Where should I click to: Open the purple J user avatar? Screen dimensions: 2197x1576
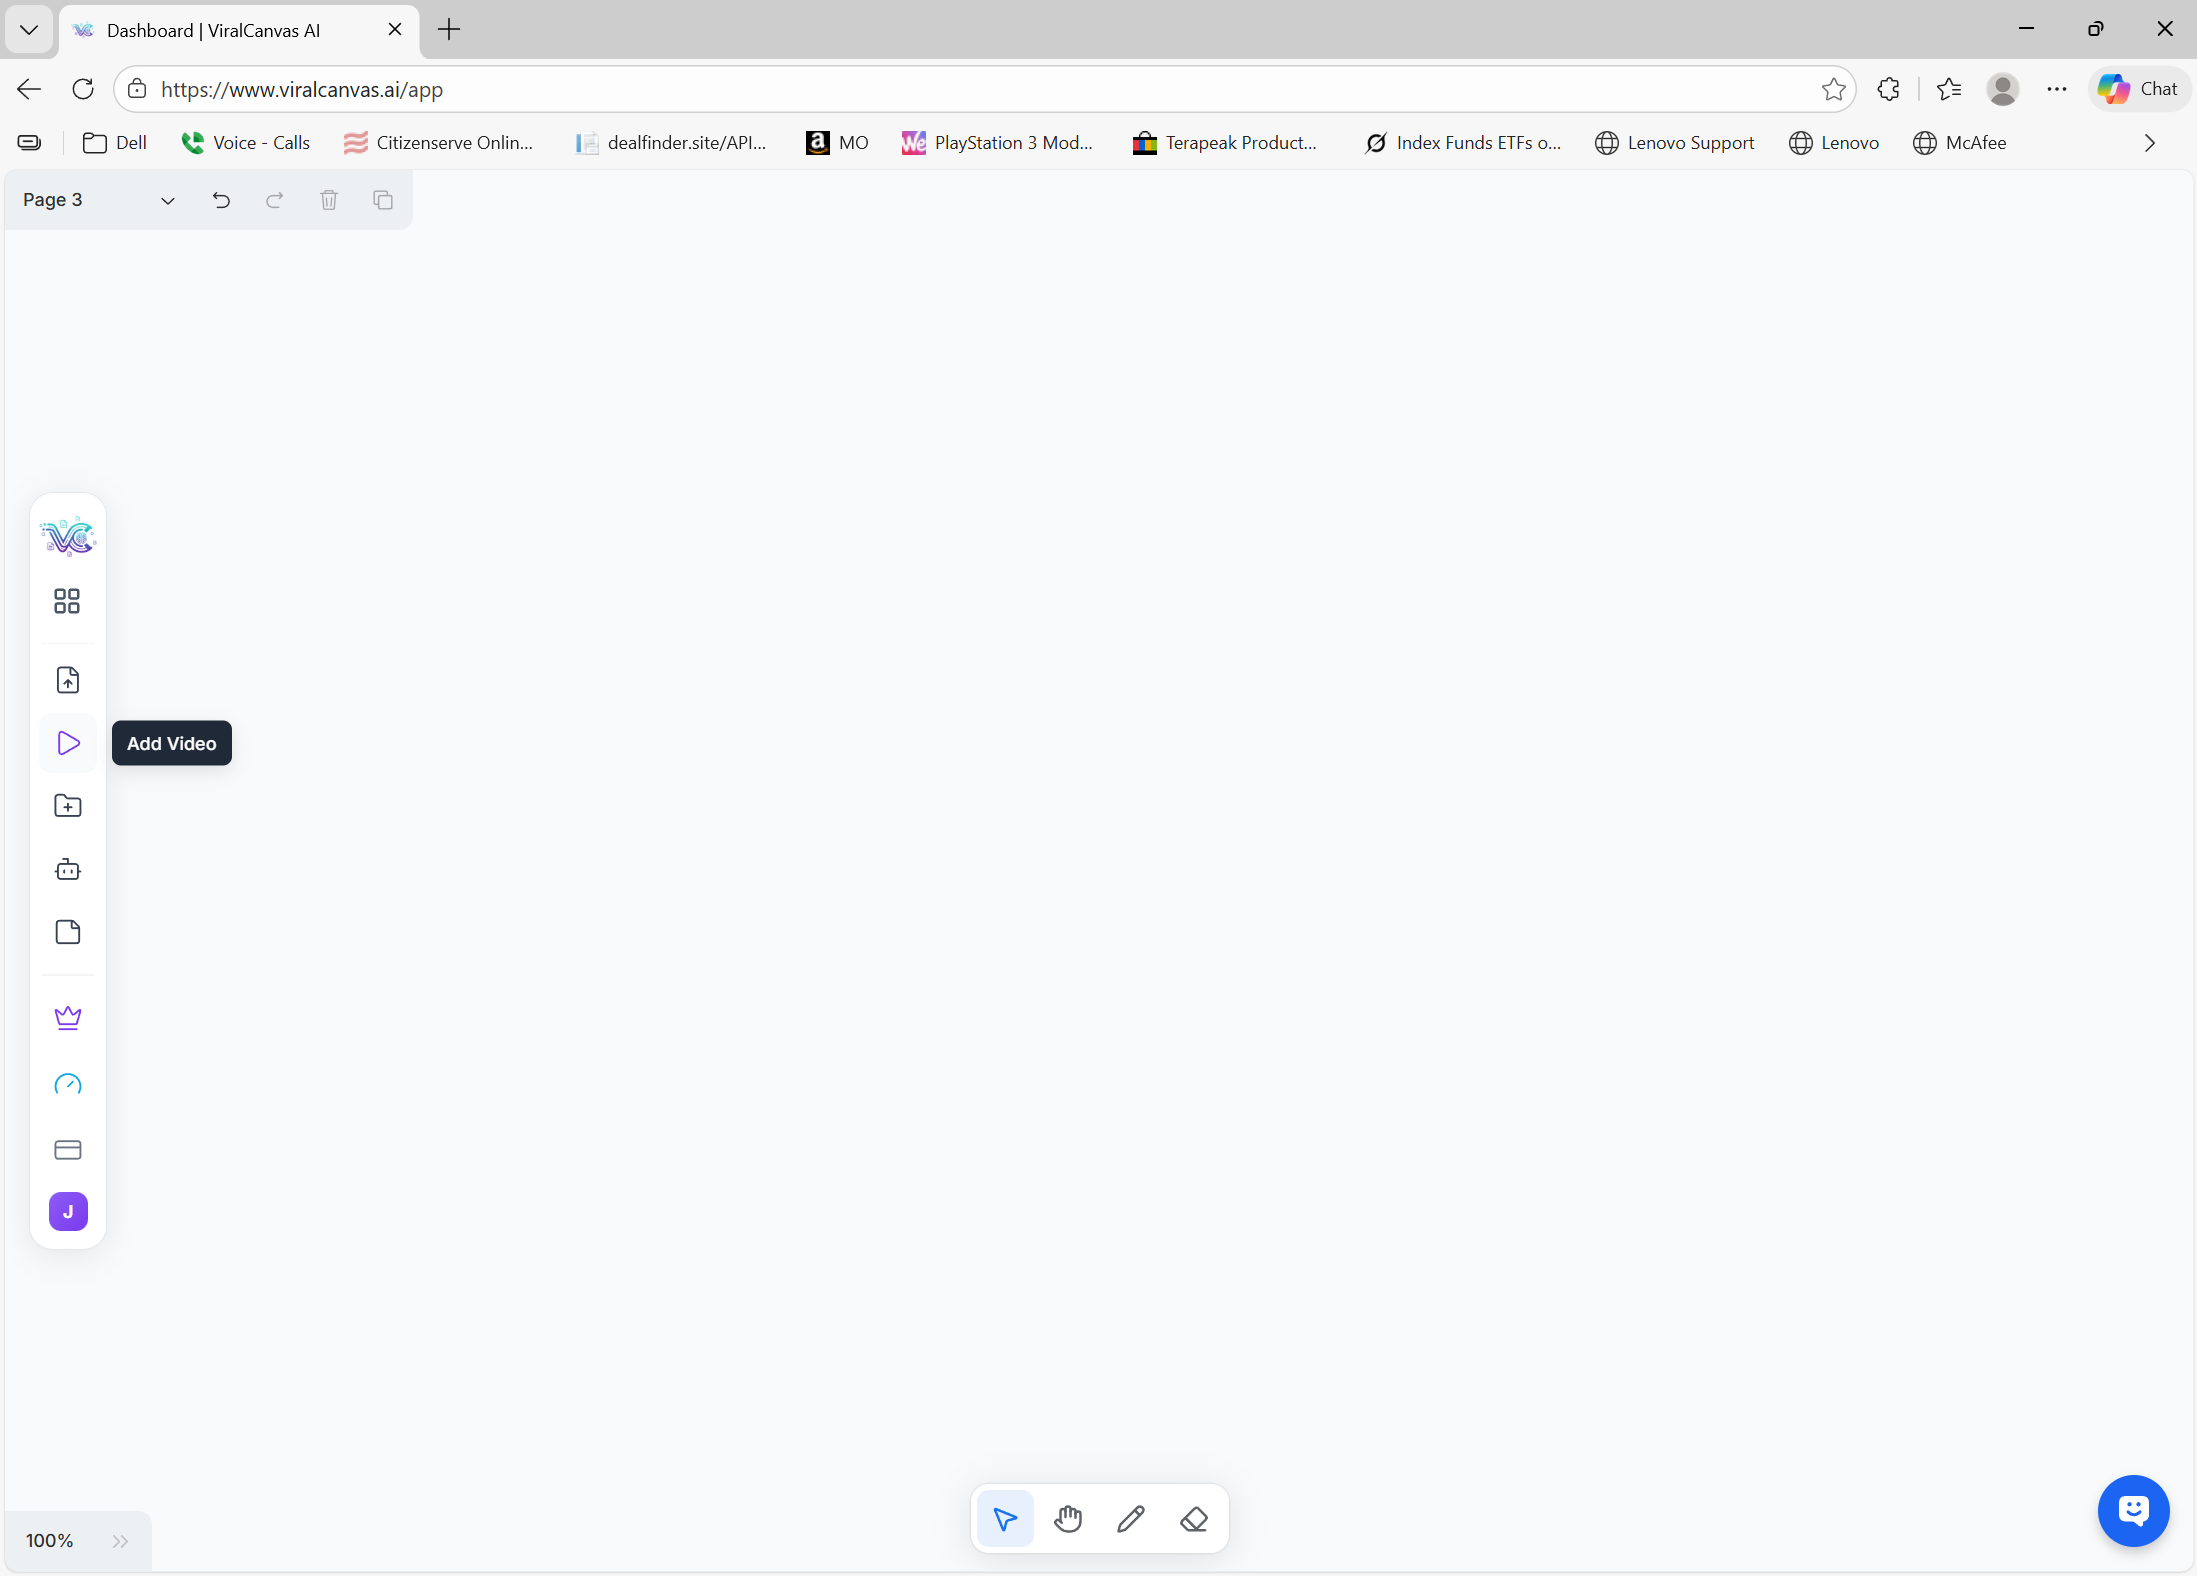(x=68, y=1212)
